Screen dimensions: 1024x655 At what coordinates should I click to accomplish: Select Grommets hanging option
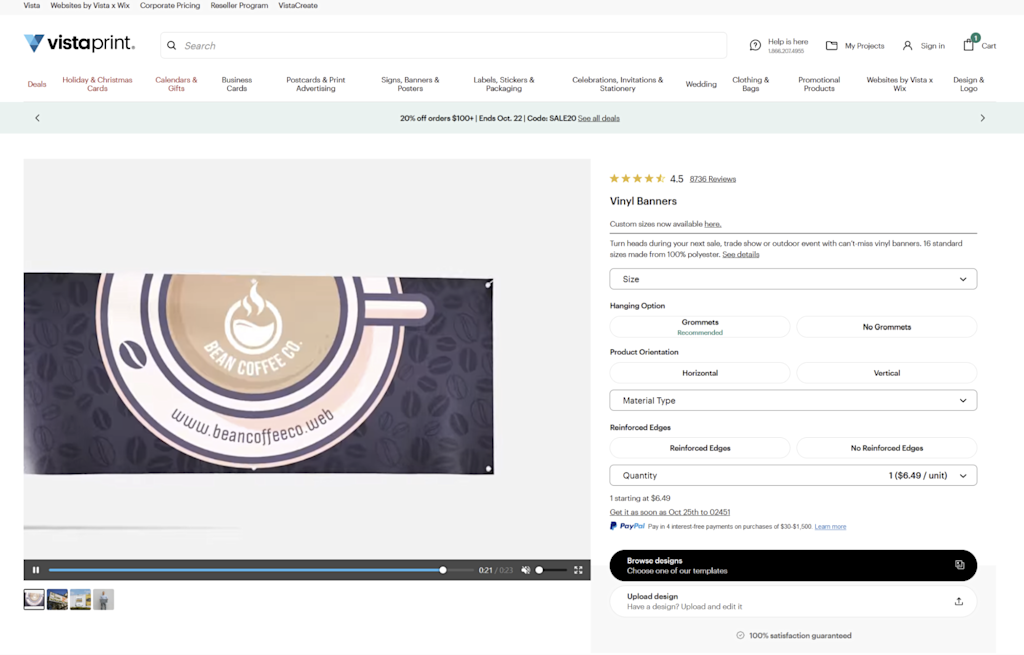[699, 327]
